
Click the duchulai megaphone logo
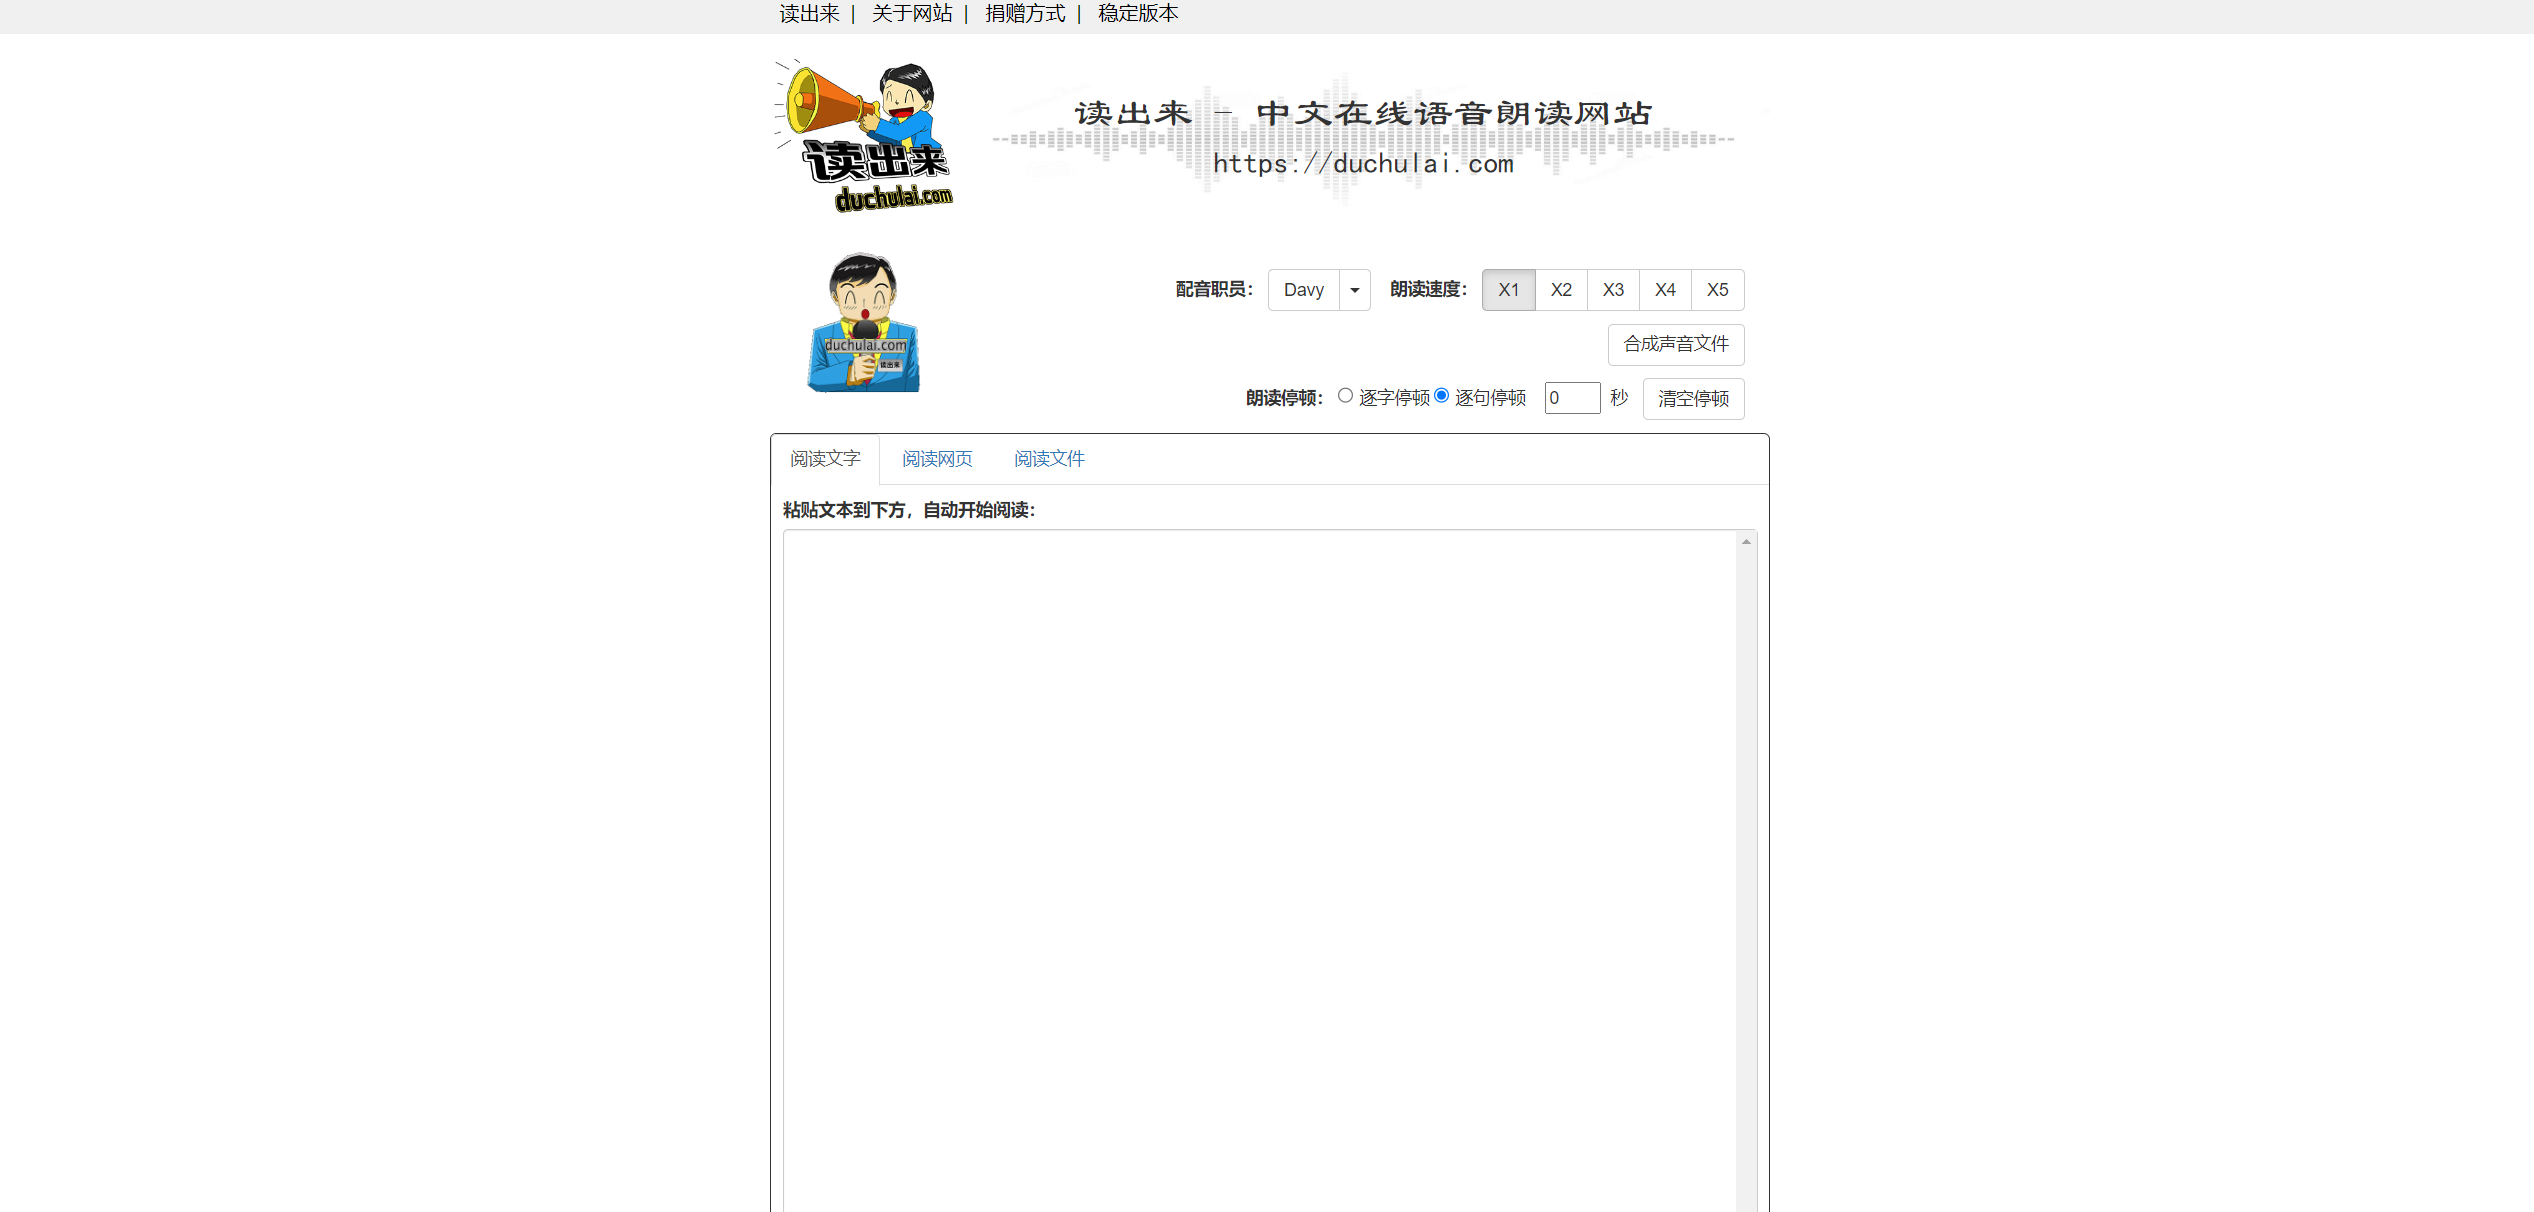pos(863,135)
